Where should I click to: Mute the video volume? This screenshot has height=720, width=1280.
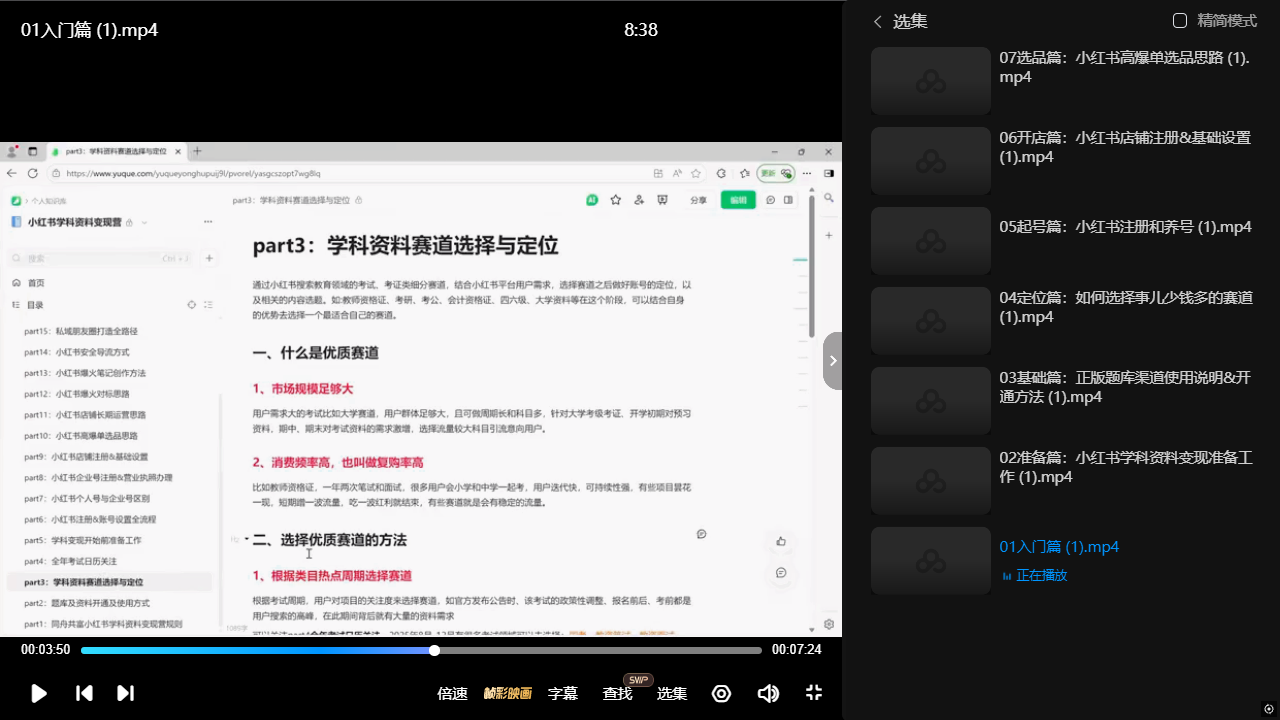point(768,693)
